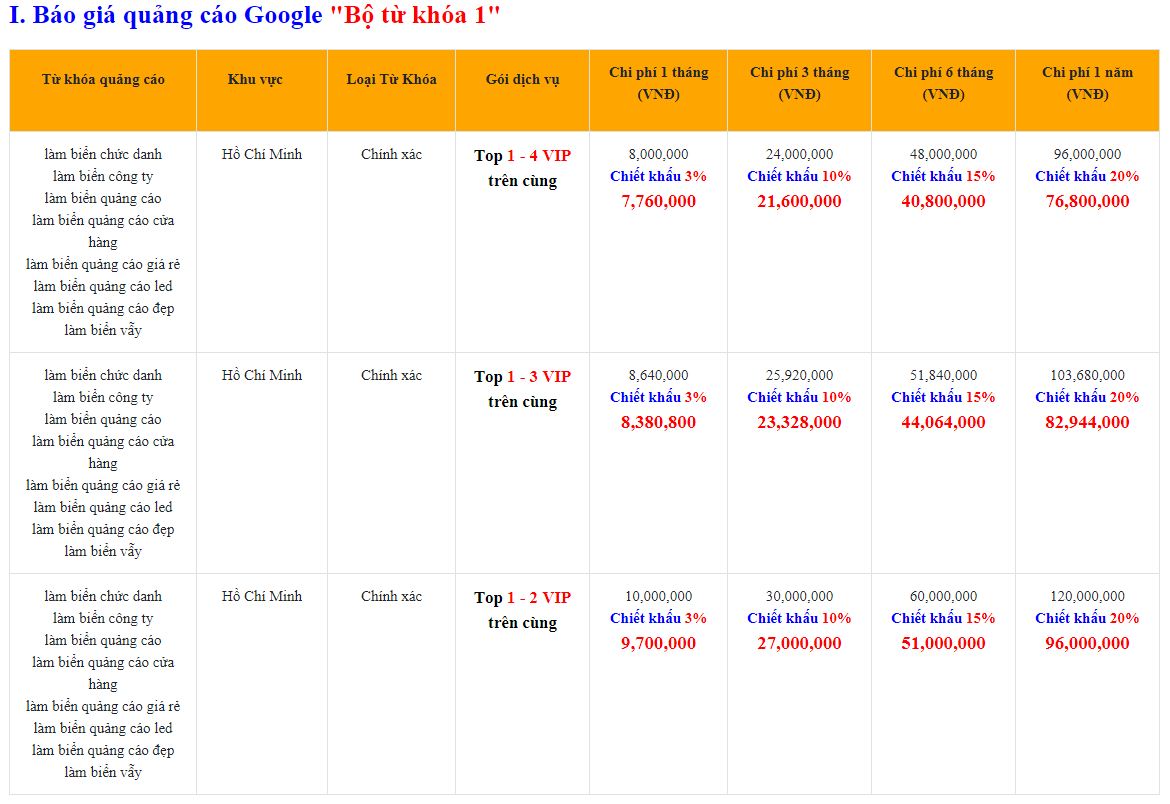This screenshot has width=1170, height=804.
Task: Click the "Bộ từ khóa 1" red heading text
Action: (414, 16)
